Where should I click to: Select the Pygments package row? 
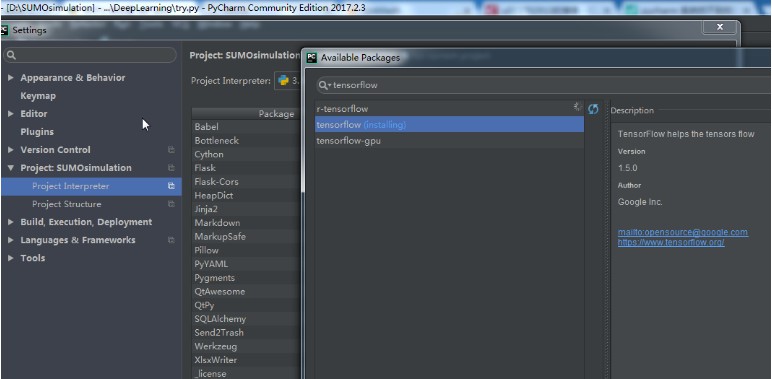247,278
